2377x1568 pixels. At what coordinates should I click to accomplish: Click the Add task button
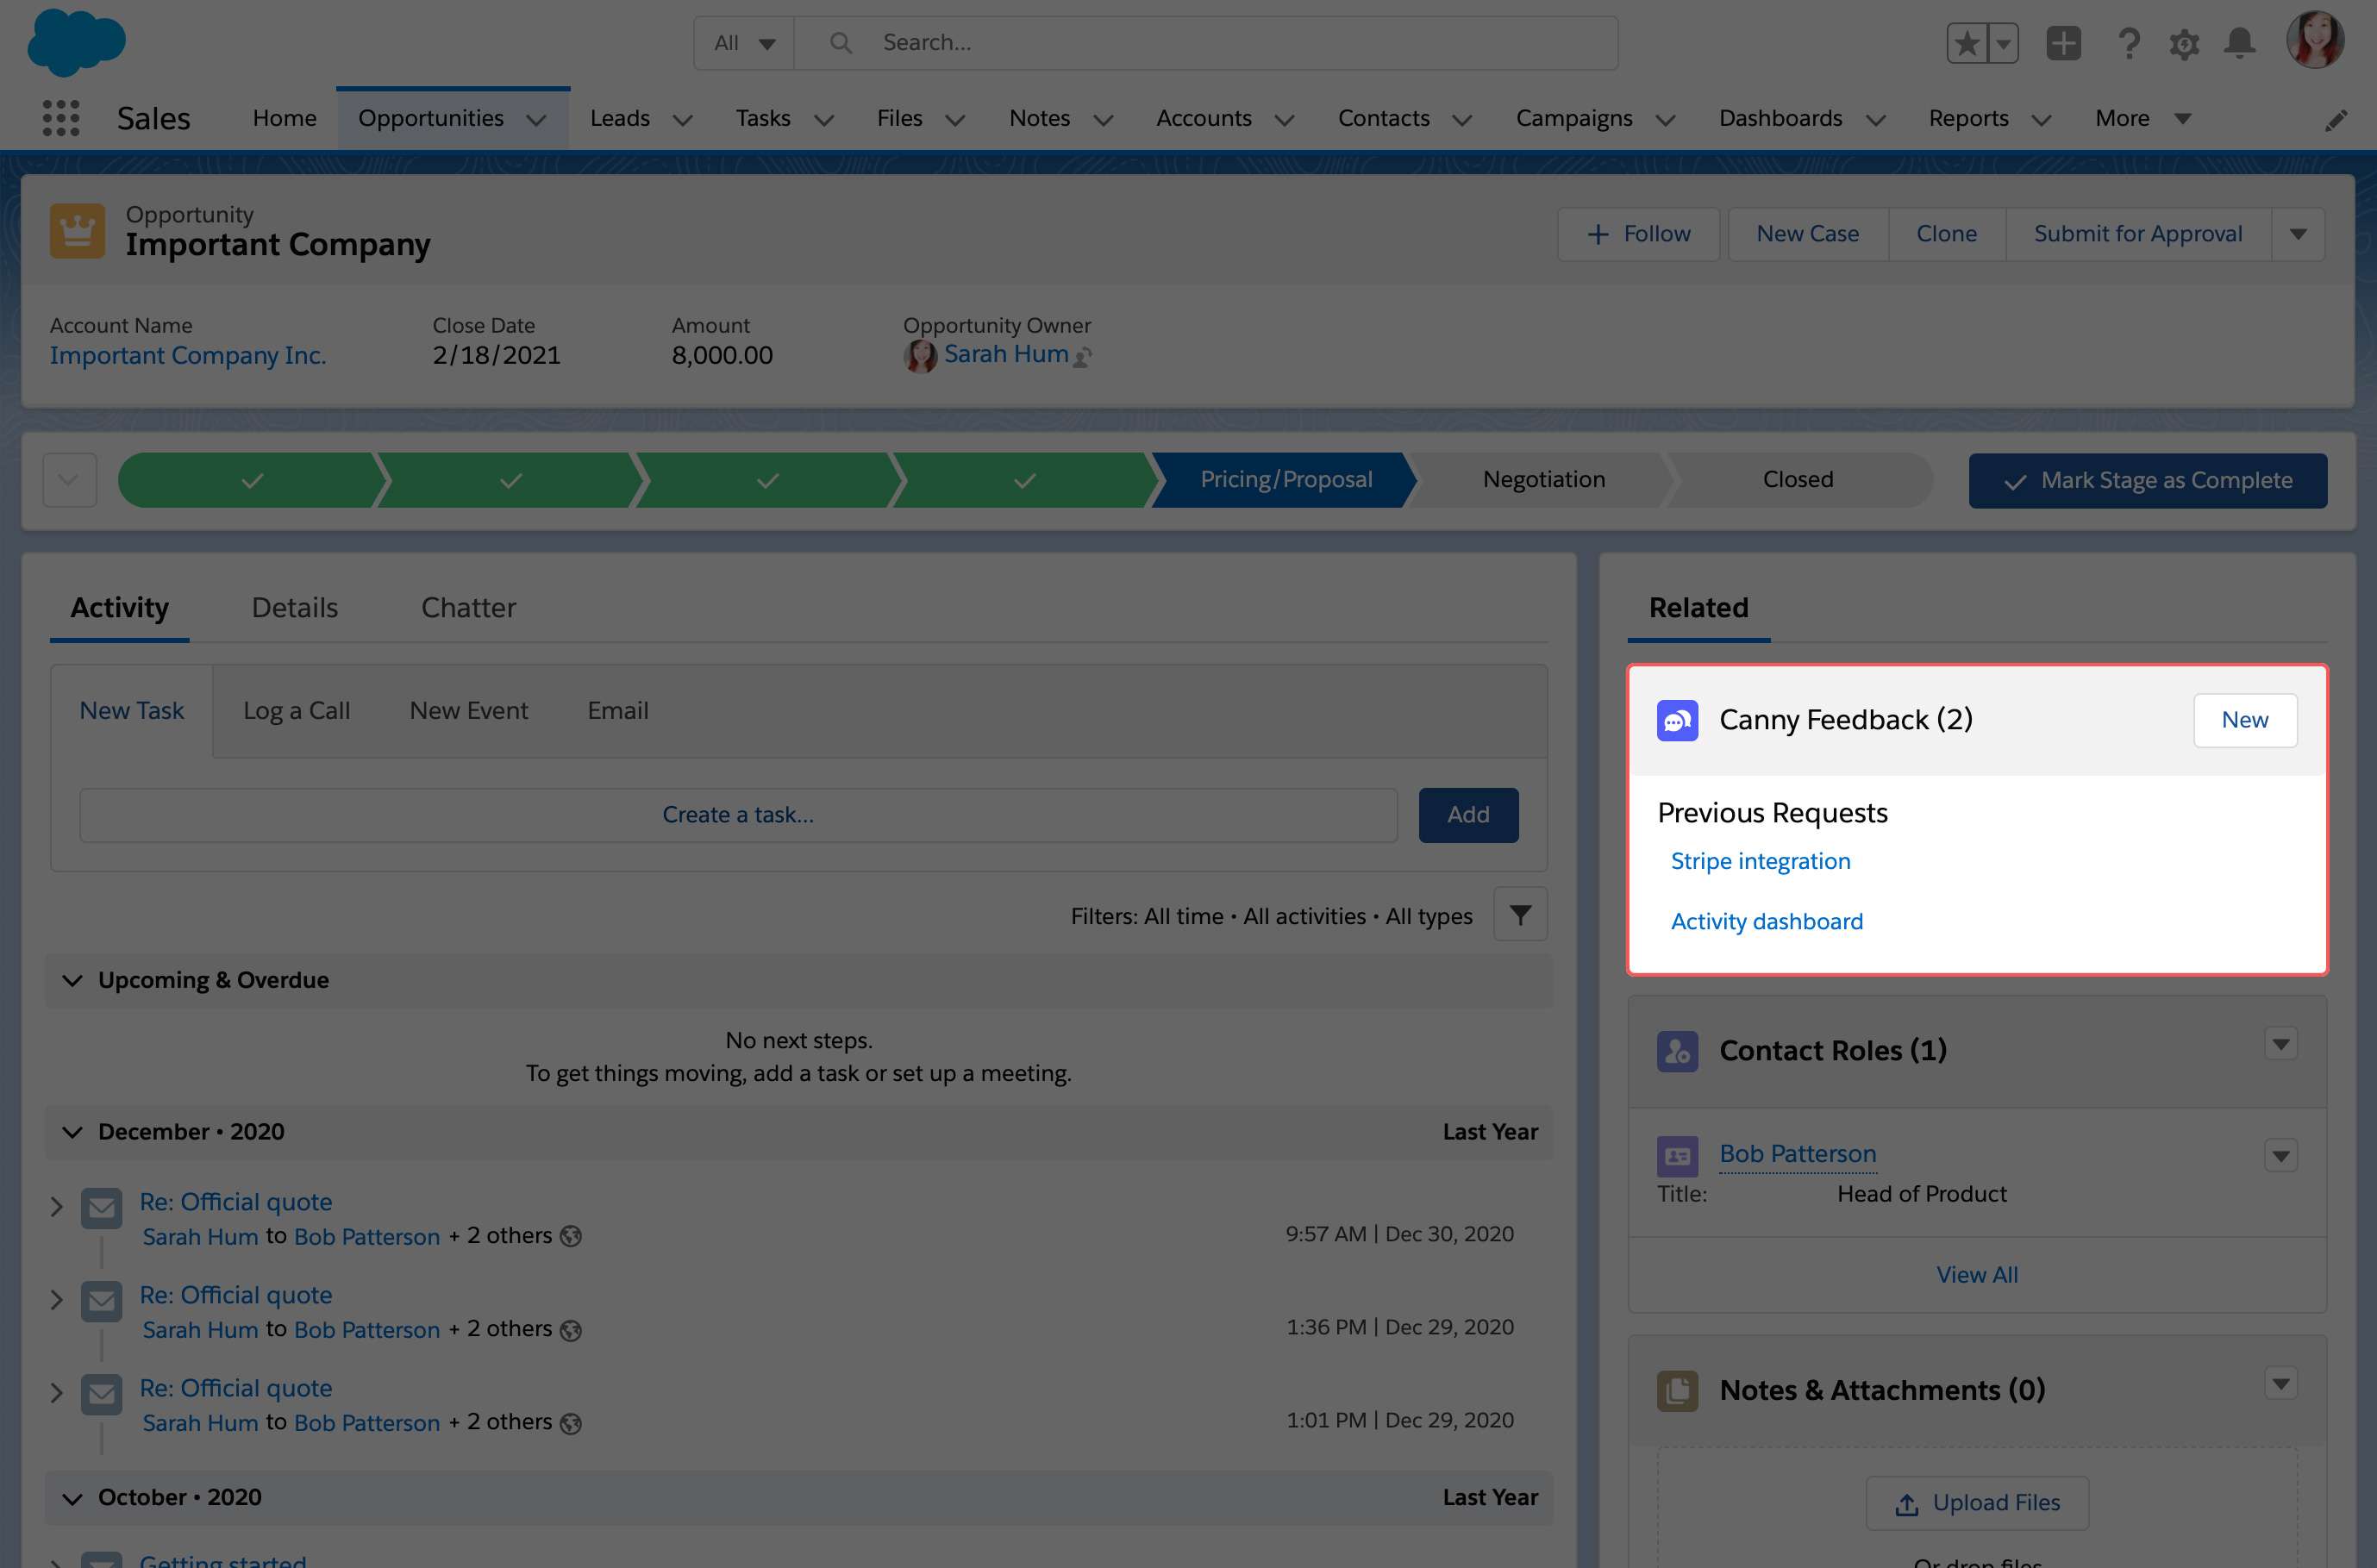click(x=1468, y=815)
